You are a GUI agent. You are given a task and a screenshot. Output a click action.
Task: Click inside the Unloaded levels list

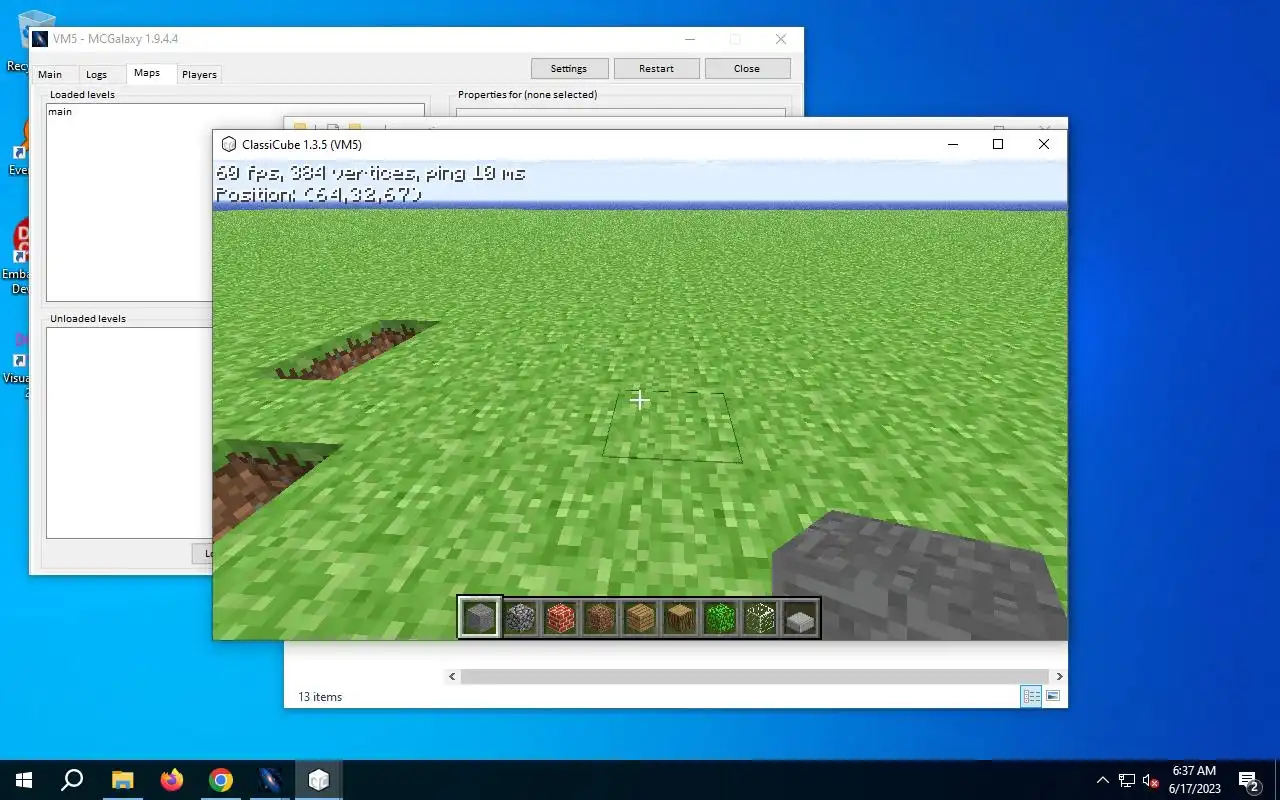129,433
